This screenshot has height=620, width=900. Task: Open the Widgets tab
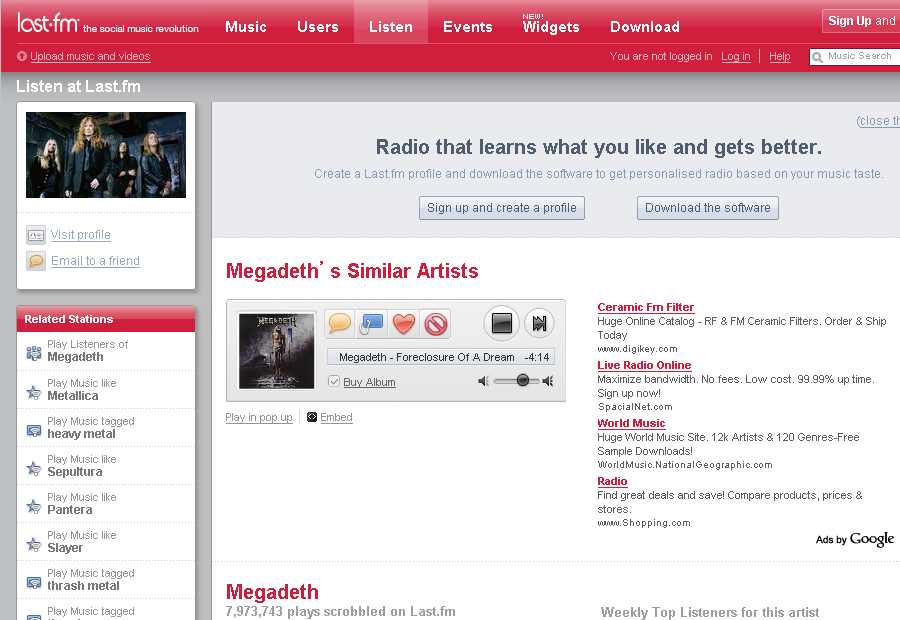[x=551, y=27]
